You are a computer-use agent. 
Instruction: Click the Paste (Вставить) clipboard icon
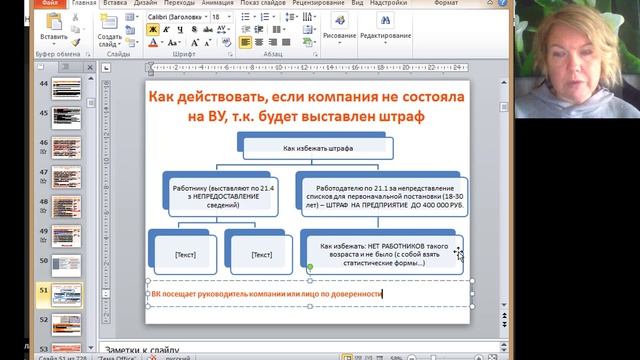[x=54, y=21]
